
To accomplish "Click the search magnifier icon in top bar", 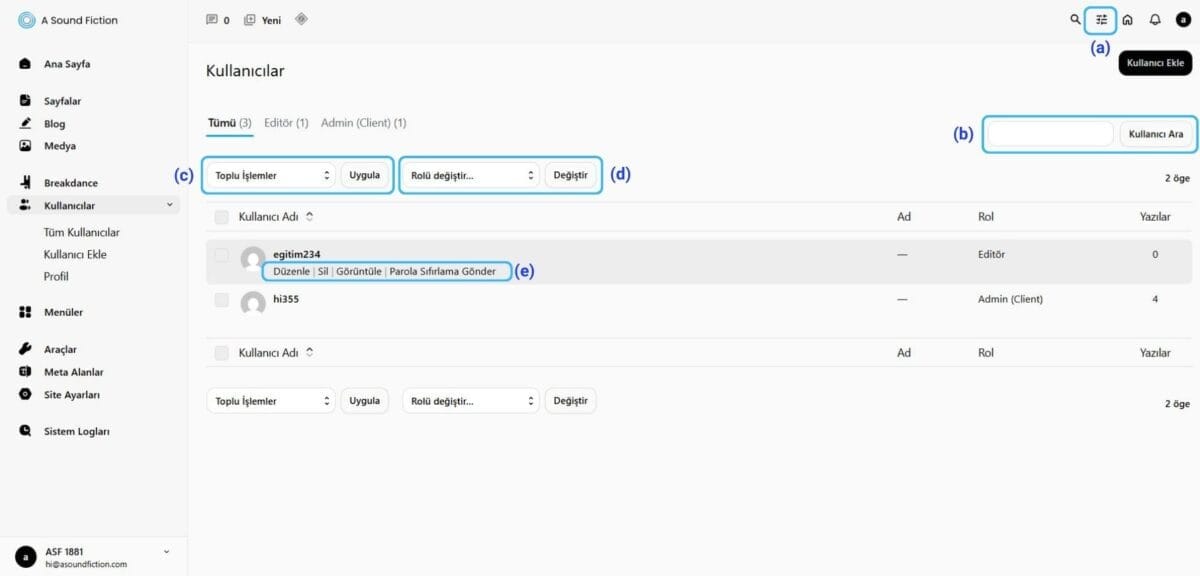I will click(1075, 19).
